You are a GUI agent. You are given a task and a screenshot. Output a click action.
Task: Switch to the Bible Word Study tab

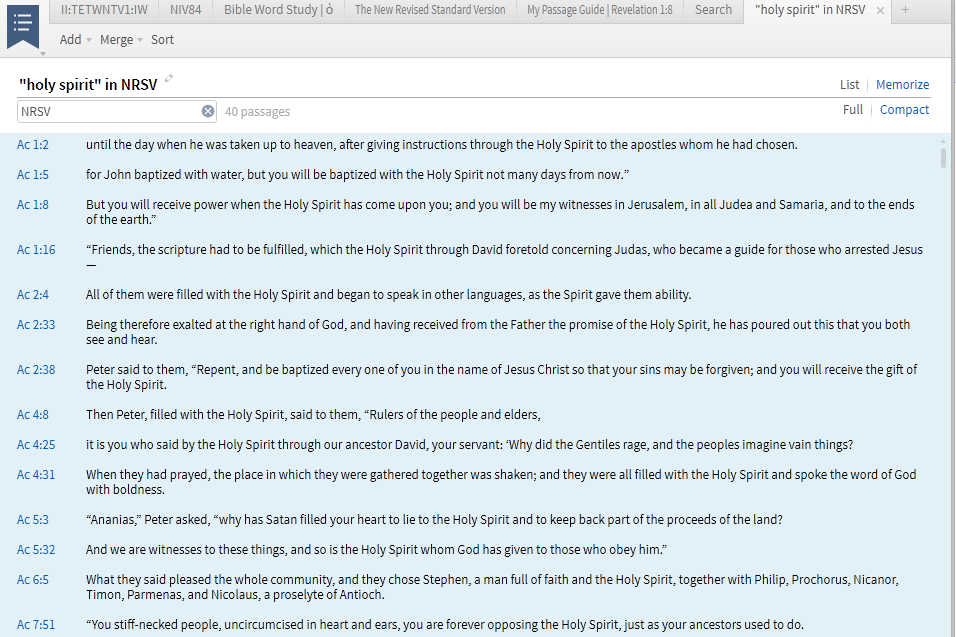(278, 10)
